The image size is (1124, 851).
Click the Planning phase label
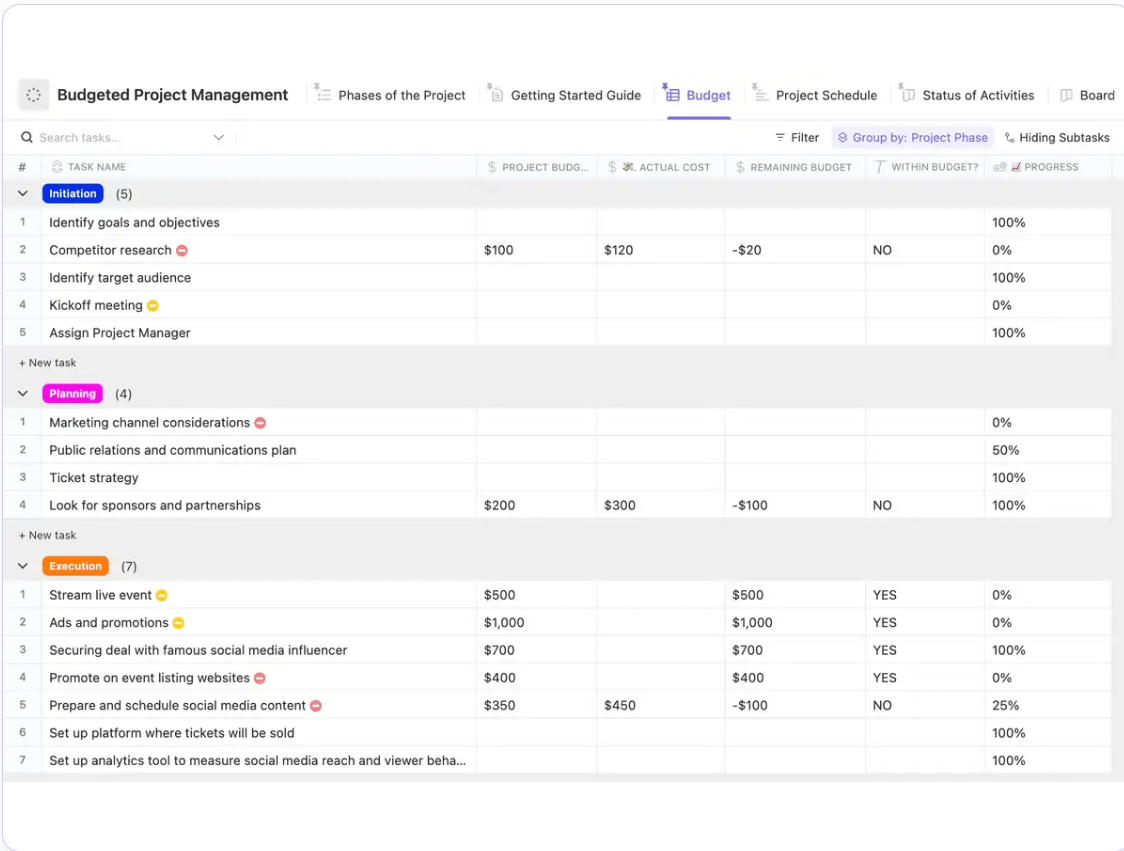[72, 394]
